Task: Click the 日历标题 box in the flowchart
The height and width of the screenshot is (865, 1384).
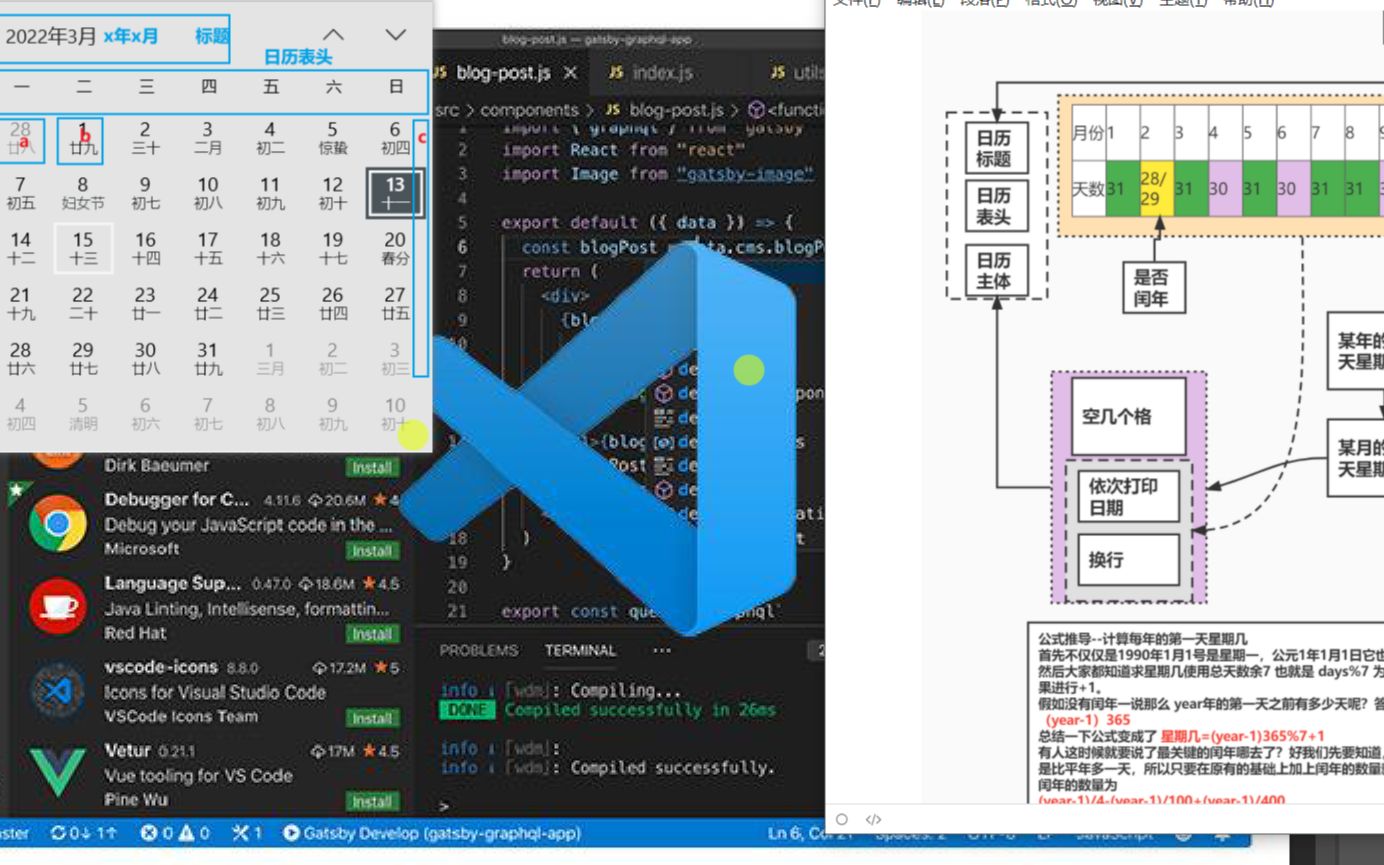Action: [x=994, y=147]
